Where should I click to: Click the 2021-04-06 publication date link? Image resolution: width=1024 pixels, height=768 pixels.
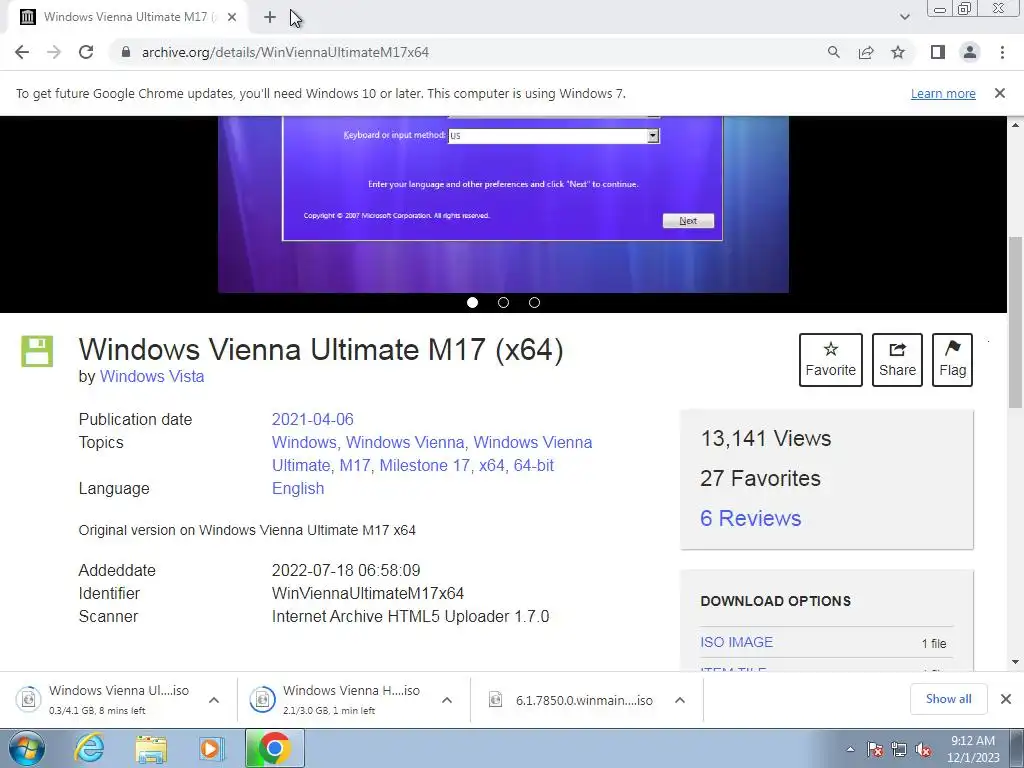click(312, 419)
